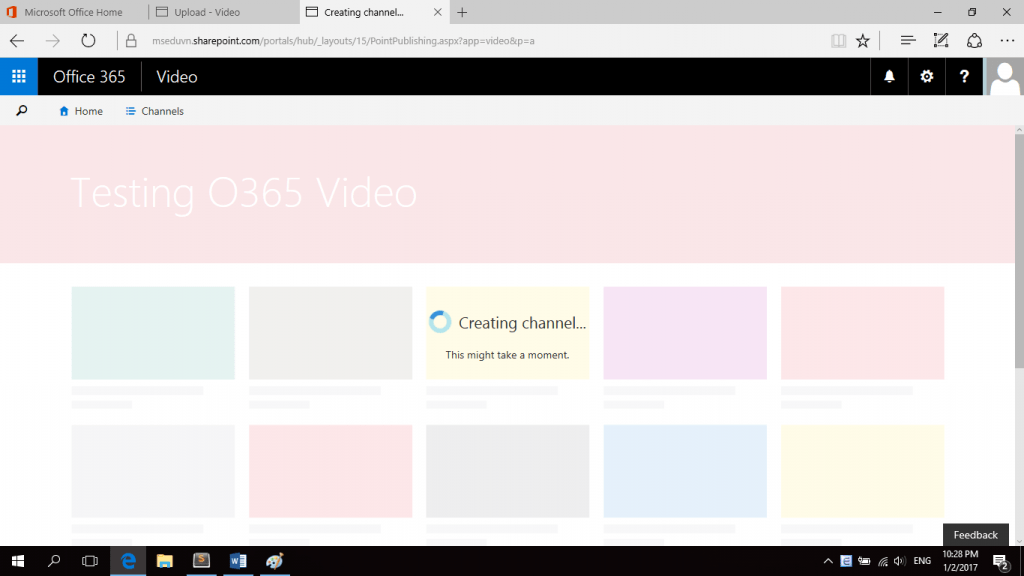Screen dimensions: 1024x576
Task: Open the volume control in tray
Action: (x=899, y=561)
